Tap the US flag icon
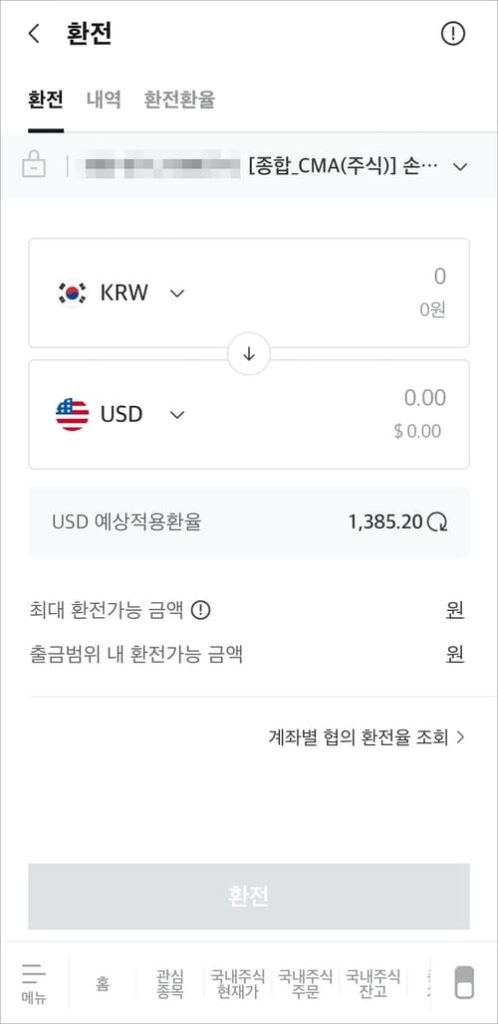498x1024 pixels. tap(72, 415)
